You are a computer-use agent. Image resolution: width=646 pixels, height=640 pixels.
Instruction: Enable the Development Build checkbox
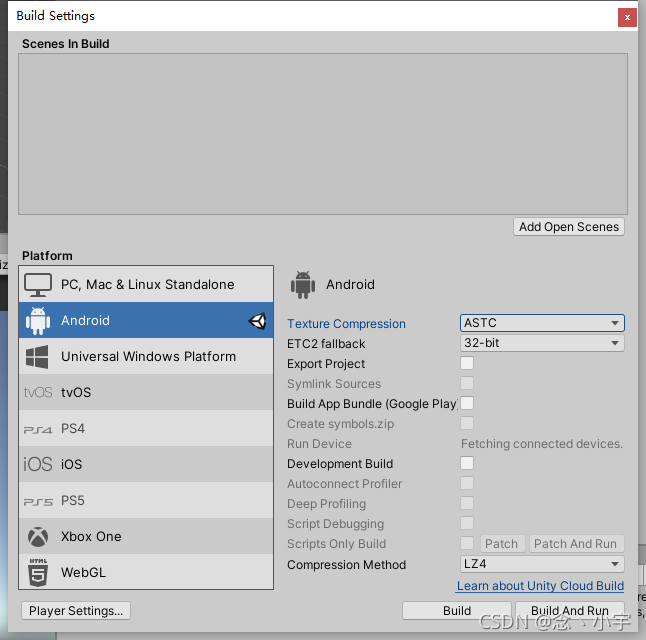point(467,463)
